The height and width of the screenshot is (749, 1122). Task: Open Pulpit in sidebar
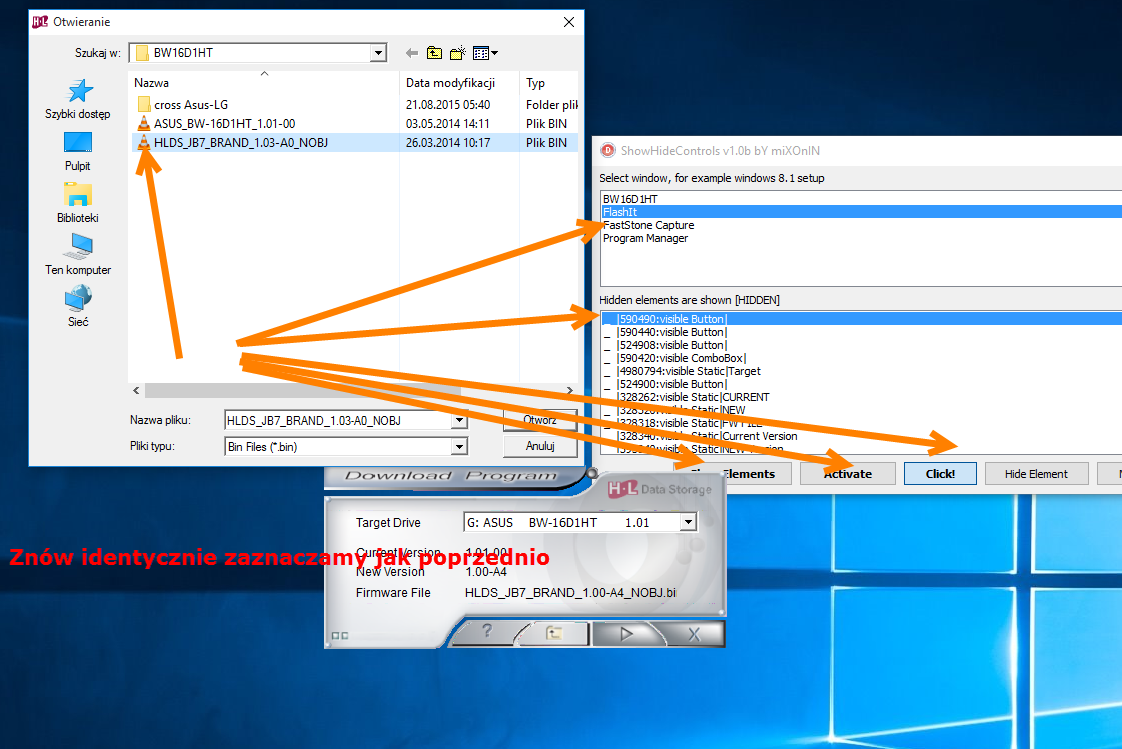(x=78, y=151)
